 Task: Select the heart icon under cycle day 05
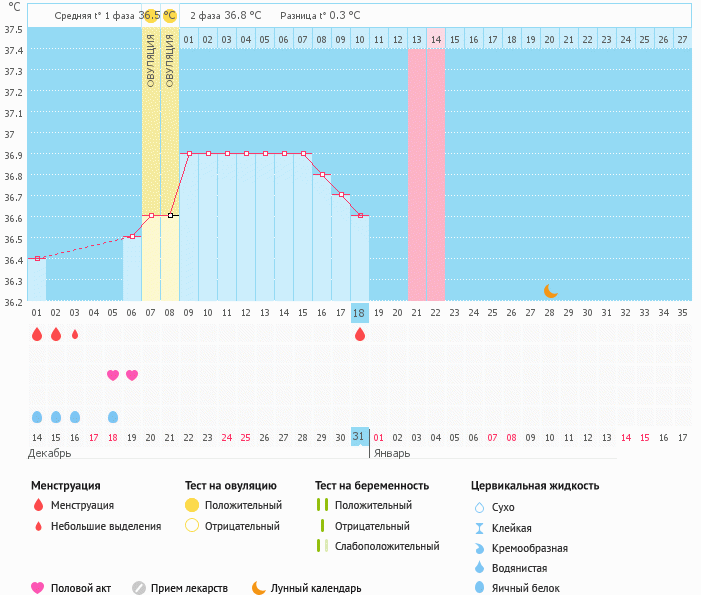(113, 375)
